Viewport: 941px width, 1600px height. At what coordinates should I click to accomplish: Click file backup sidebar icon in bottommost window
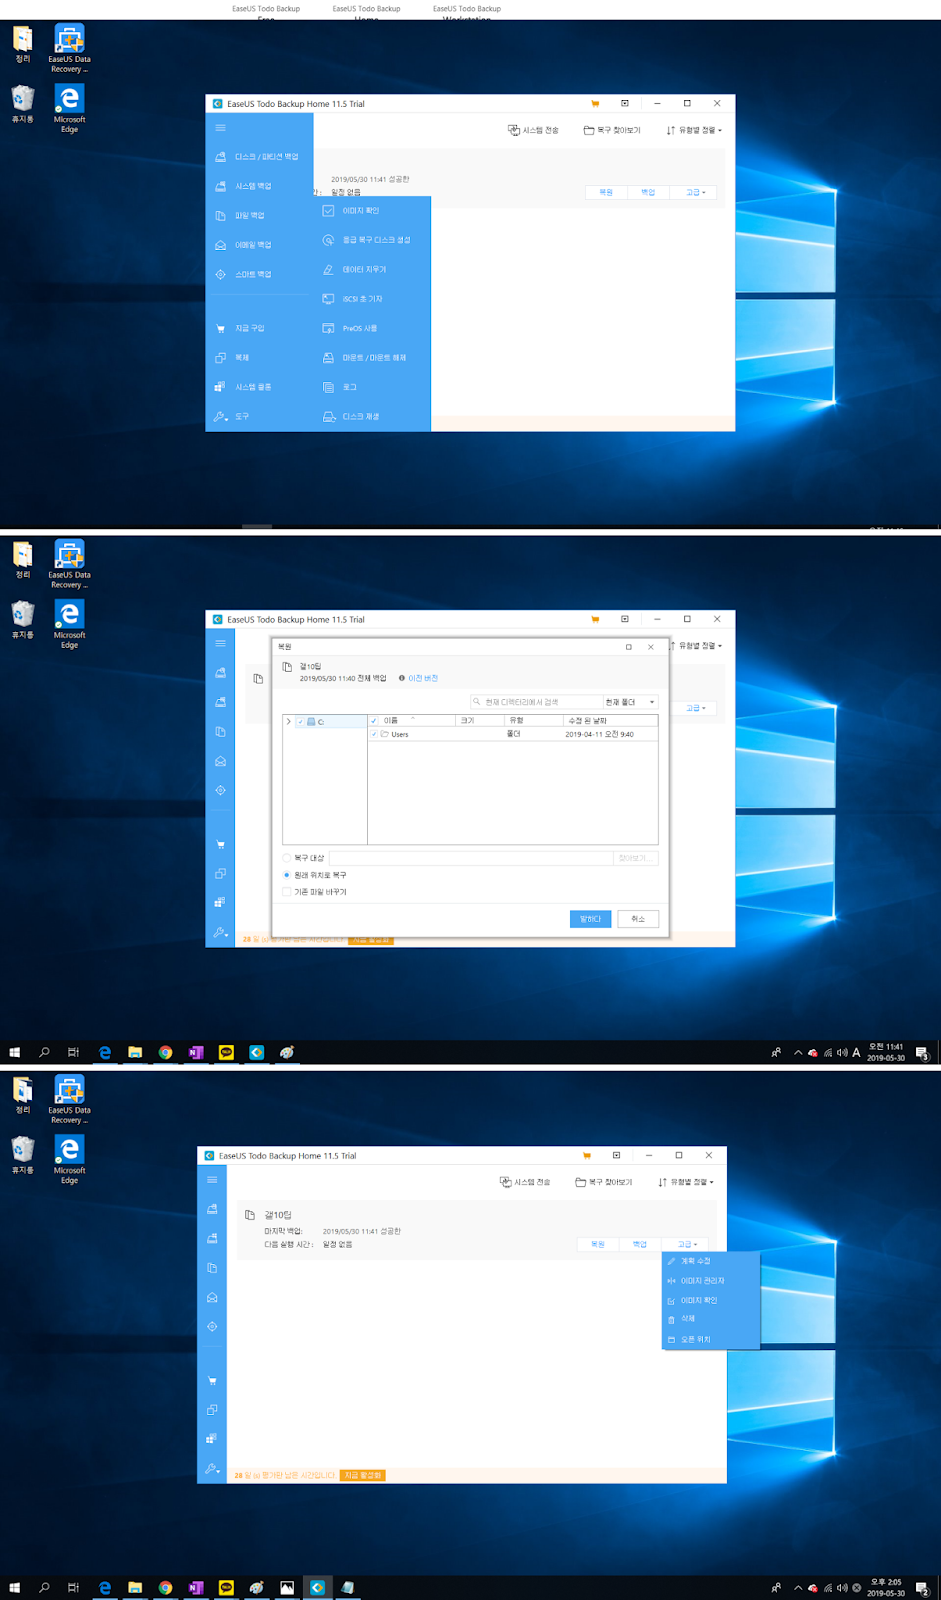[x=212, y=1268]
